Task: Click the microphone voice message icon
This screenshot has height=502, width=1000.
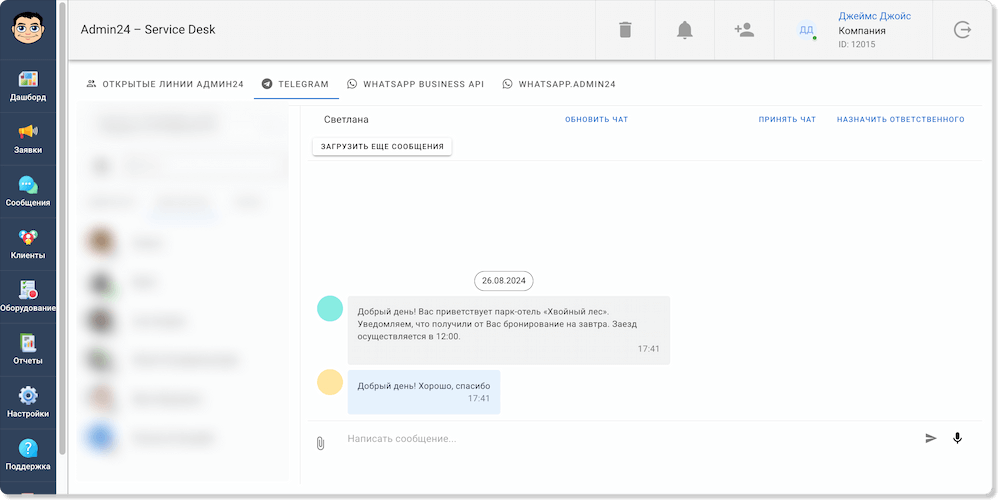Action: click(957, 438)
